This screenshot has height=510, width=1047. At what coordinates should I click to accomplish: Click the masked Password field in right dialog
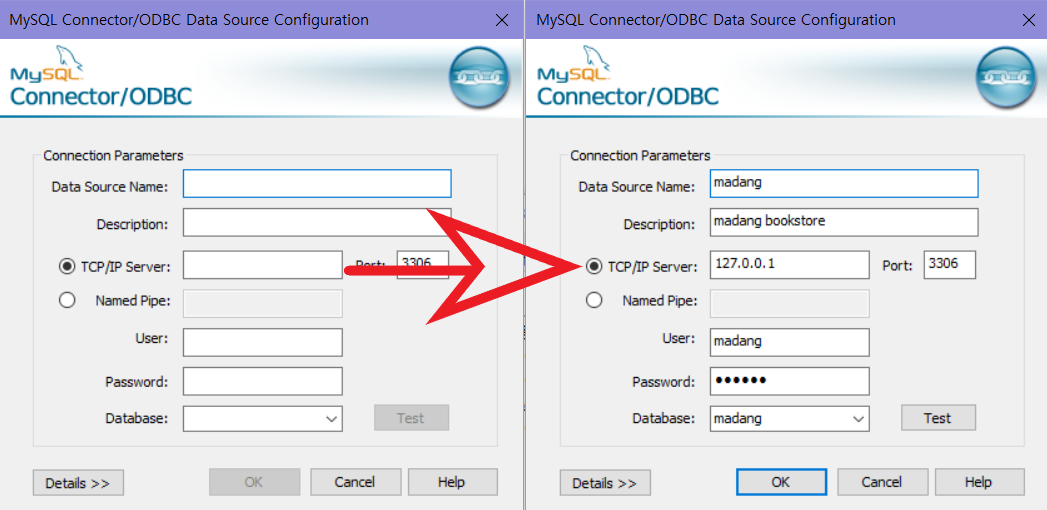(x=790, y=381)
